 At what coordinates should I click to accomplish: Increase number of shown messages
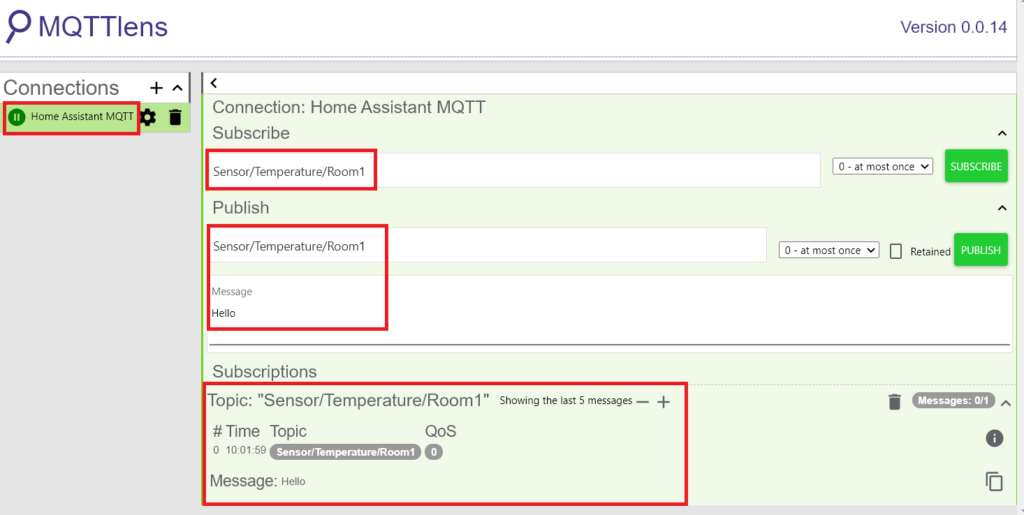point(663,402)
